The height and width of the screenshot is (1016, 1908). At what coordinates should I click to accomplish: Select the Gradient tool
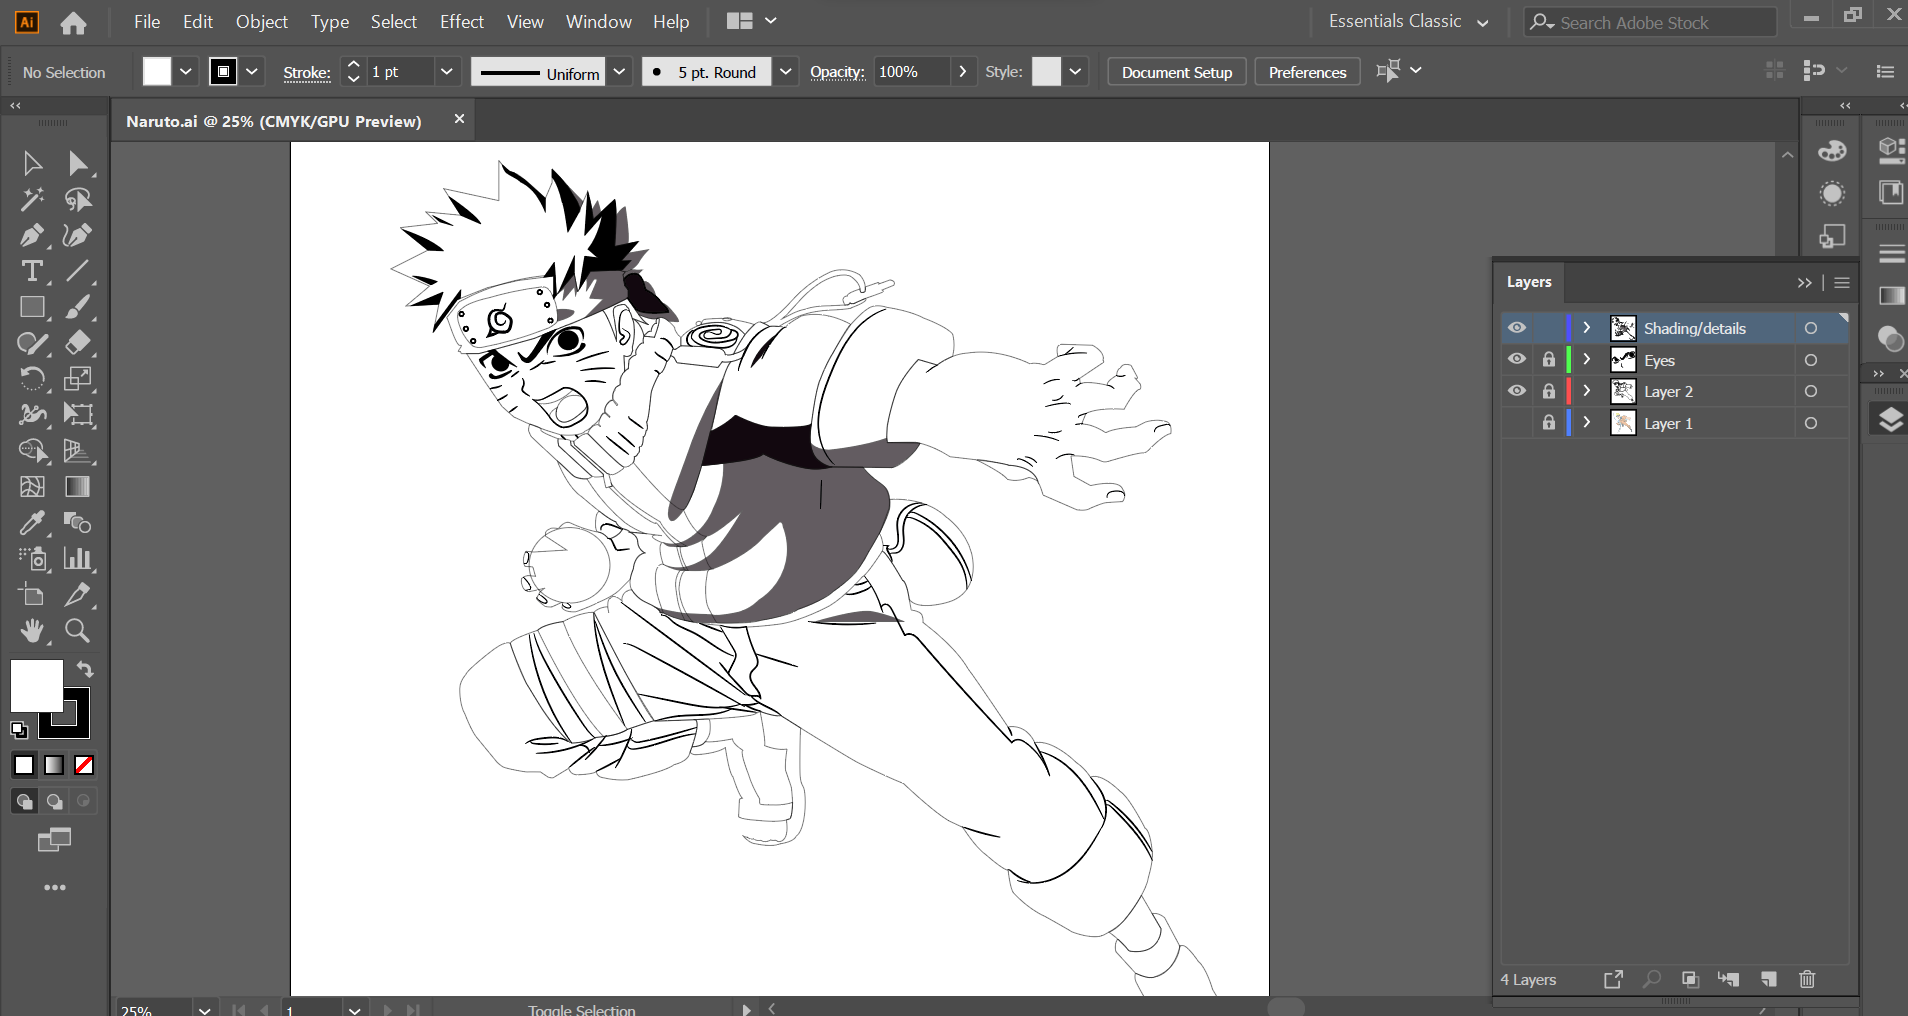[78, 487]
